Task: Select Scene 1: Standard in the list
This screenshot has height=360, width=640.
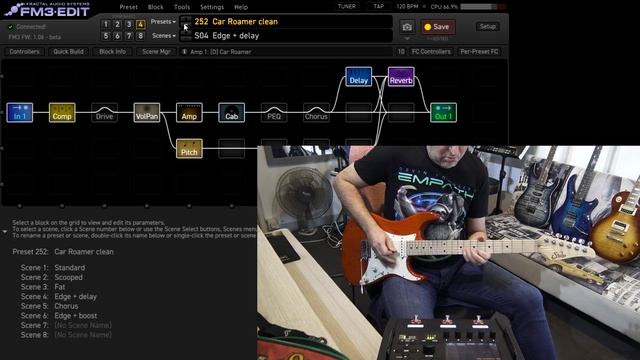Action: [x=53, y=268]
